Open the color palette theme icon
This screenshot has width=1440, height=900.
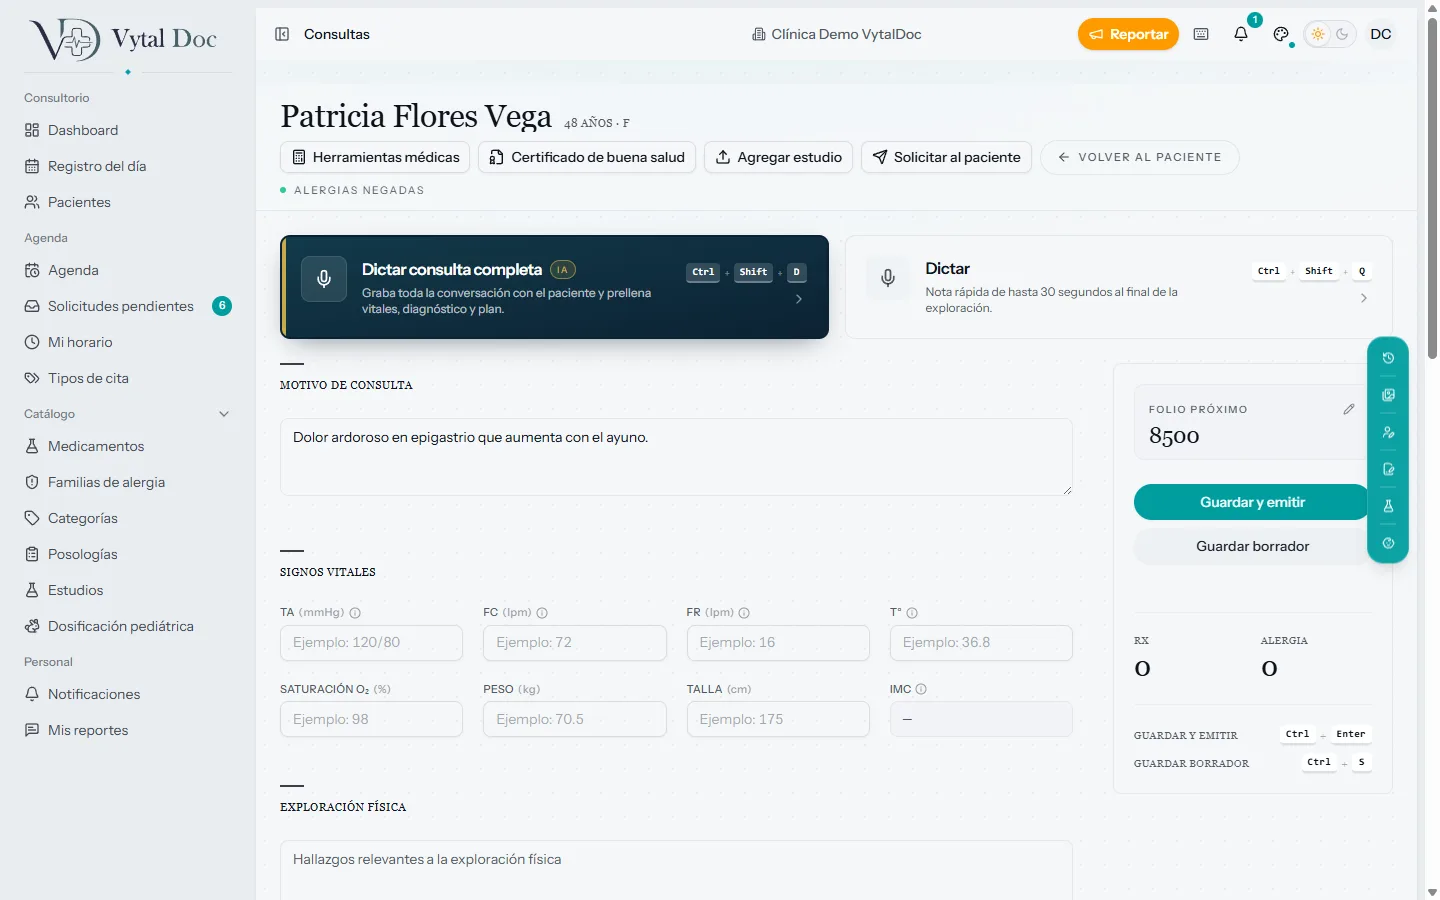(1281, 34)
